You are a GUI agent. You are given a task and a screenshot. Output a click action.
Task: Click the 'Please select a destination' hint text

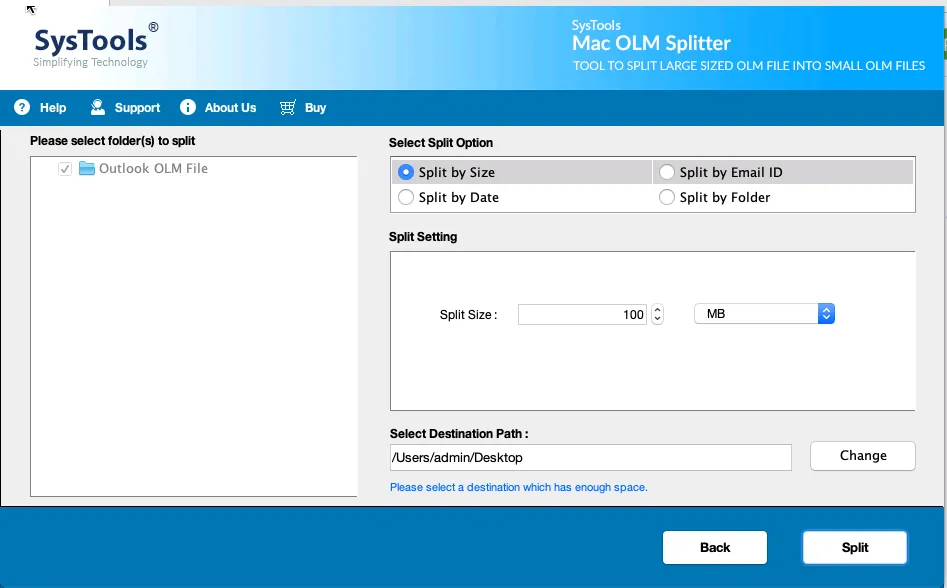(x=519, y=487)
